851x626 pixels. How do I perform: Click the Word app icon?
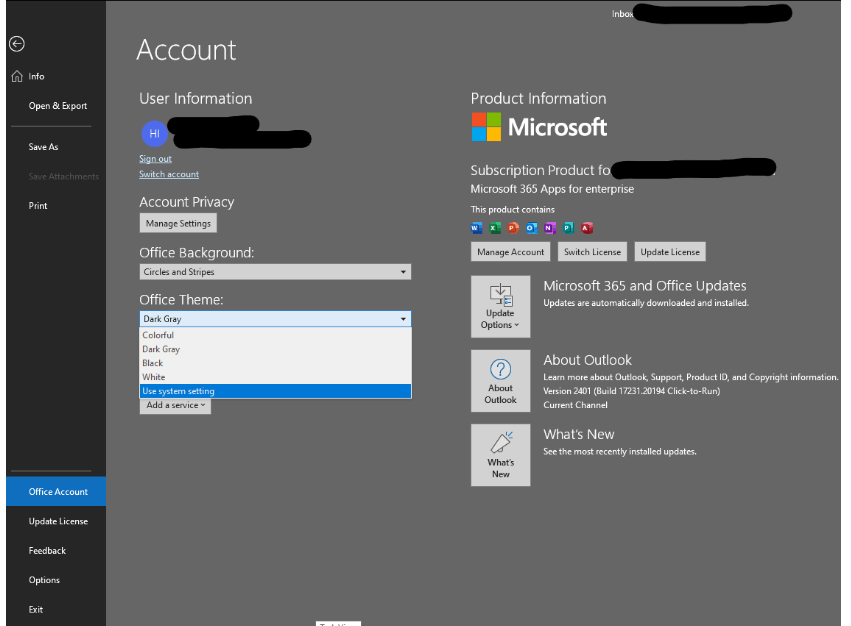477,228
